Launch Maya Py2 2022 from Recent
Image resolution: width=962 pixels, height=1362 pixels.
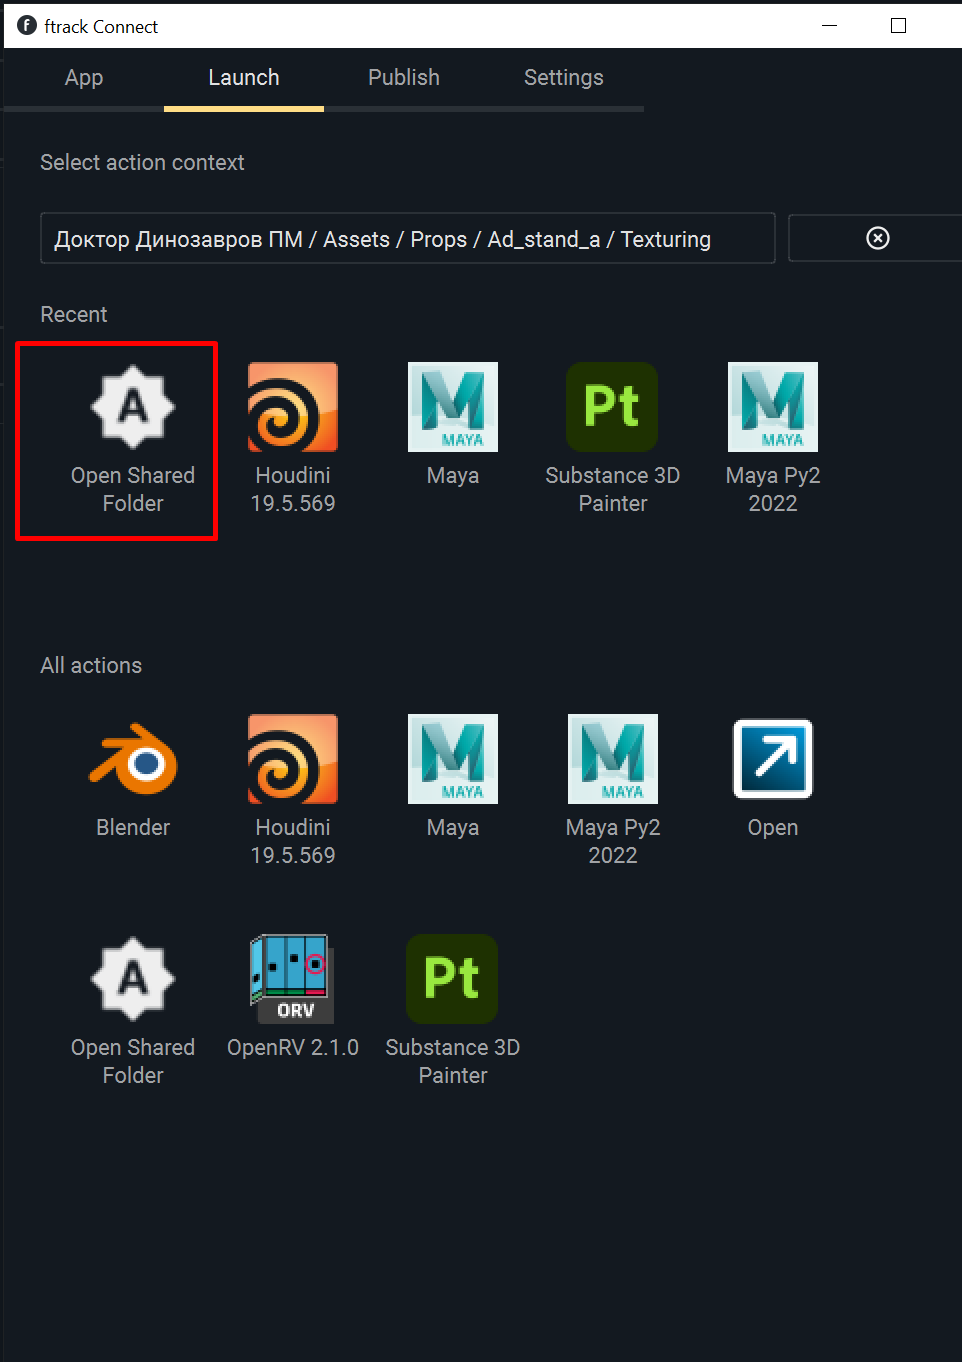click(773, 440)
